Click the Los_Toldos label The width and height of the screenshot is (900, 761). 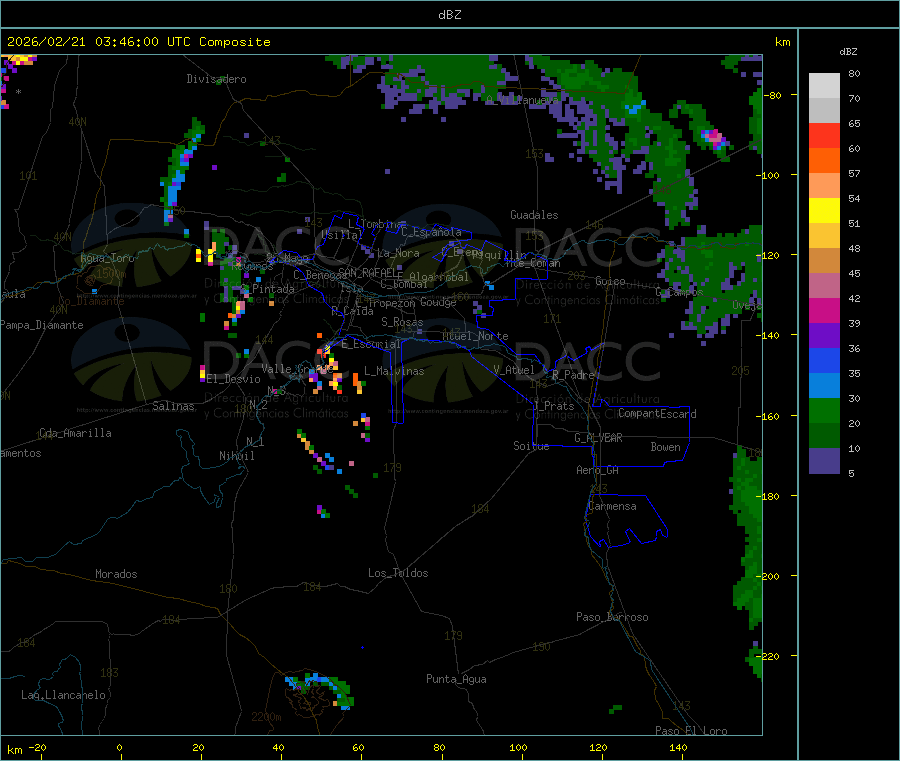tap(398, 573)
